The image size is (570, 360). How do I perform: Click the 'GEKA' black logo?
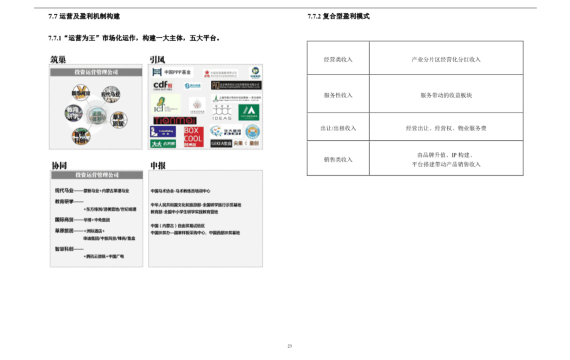tap(221, 143)
